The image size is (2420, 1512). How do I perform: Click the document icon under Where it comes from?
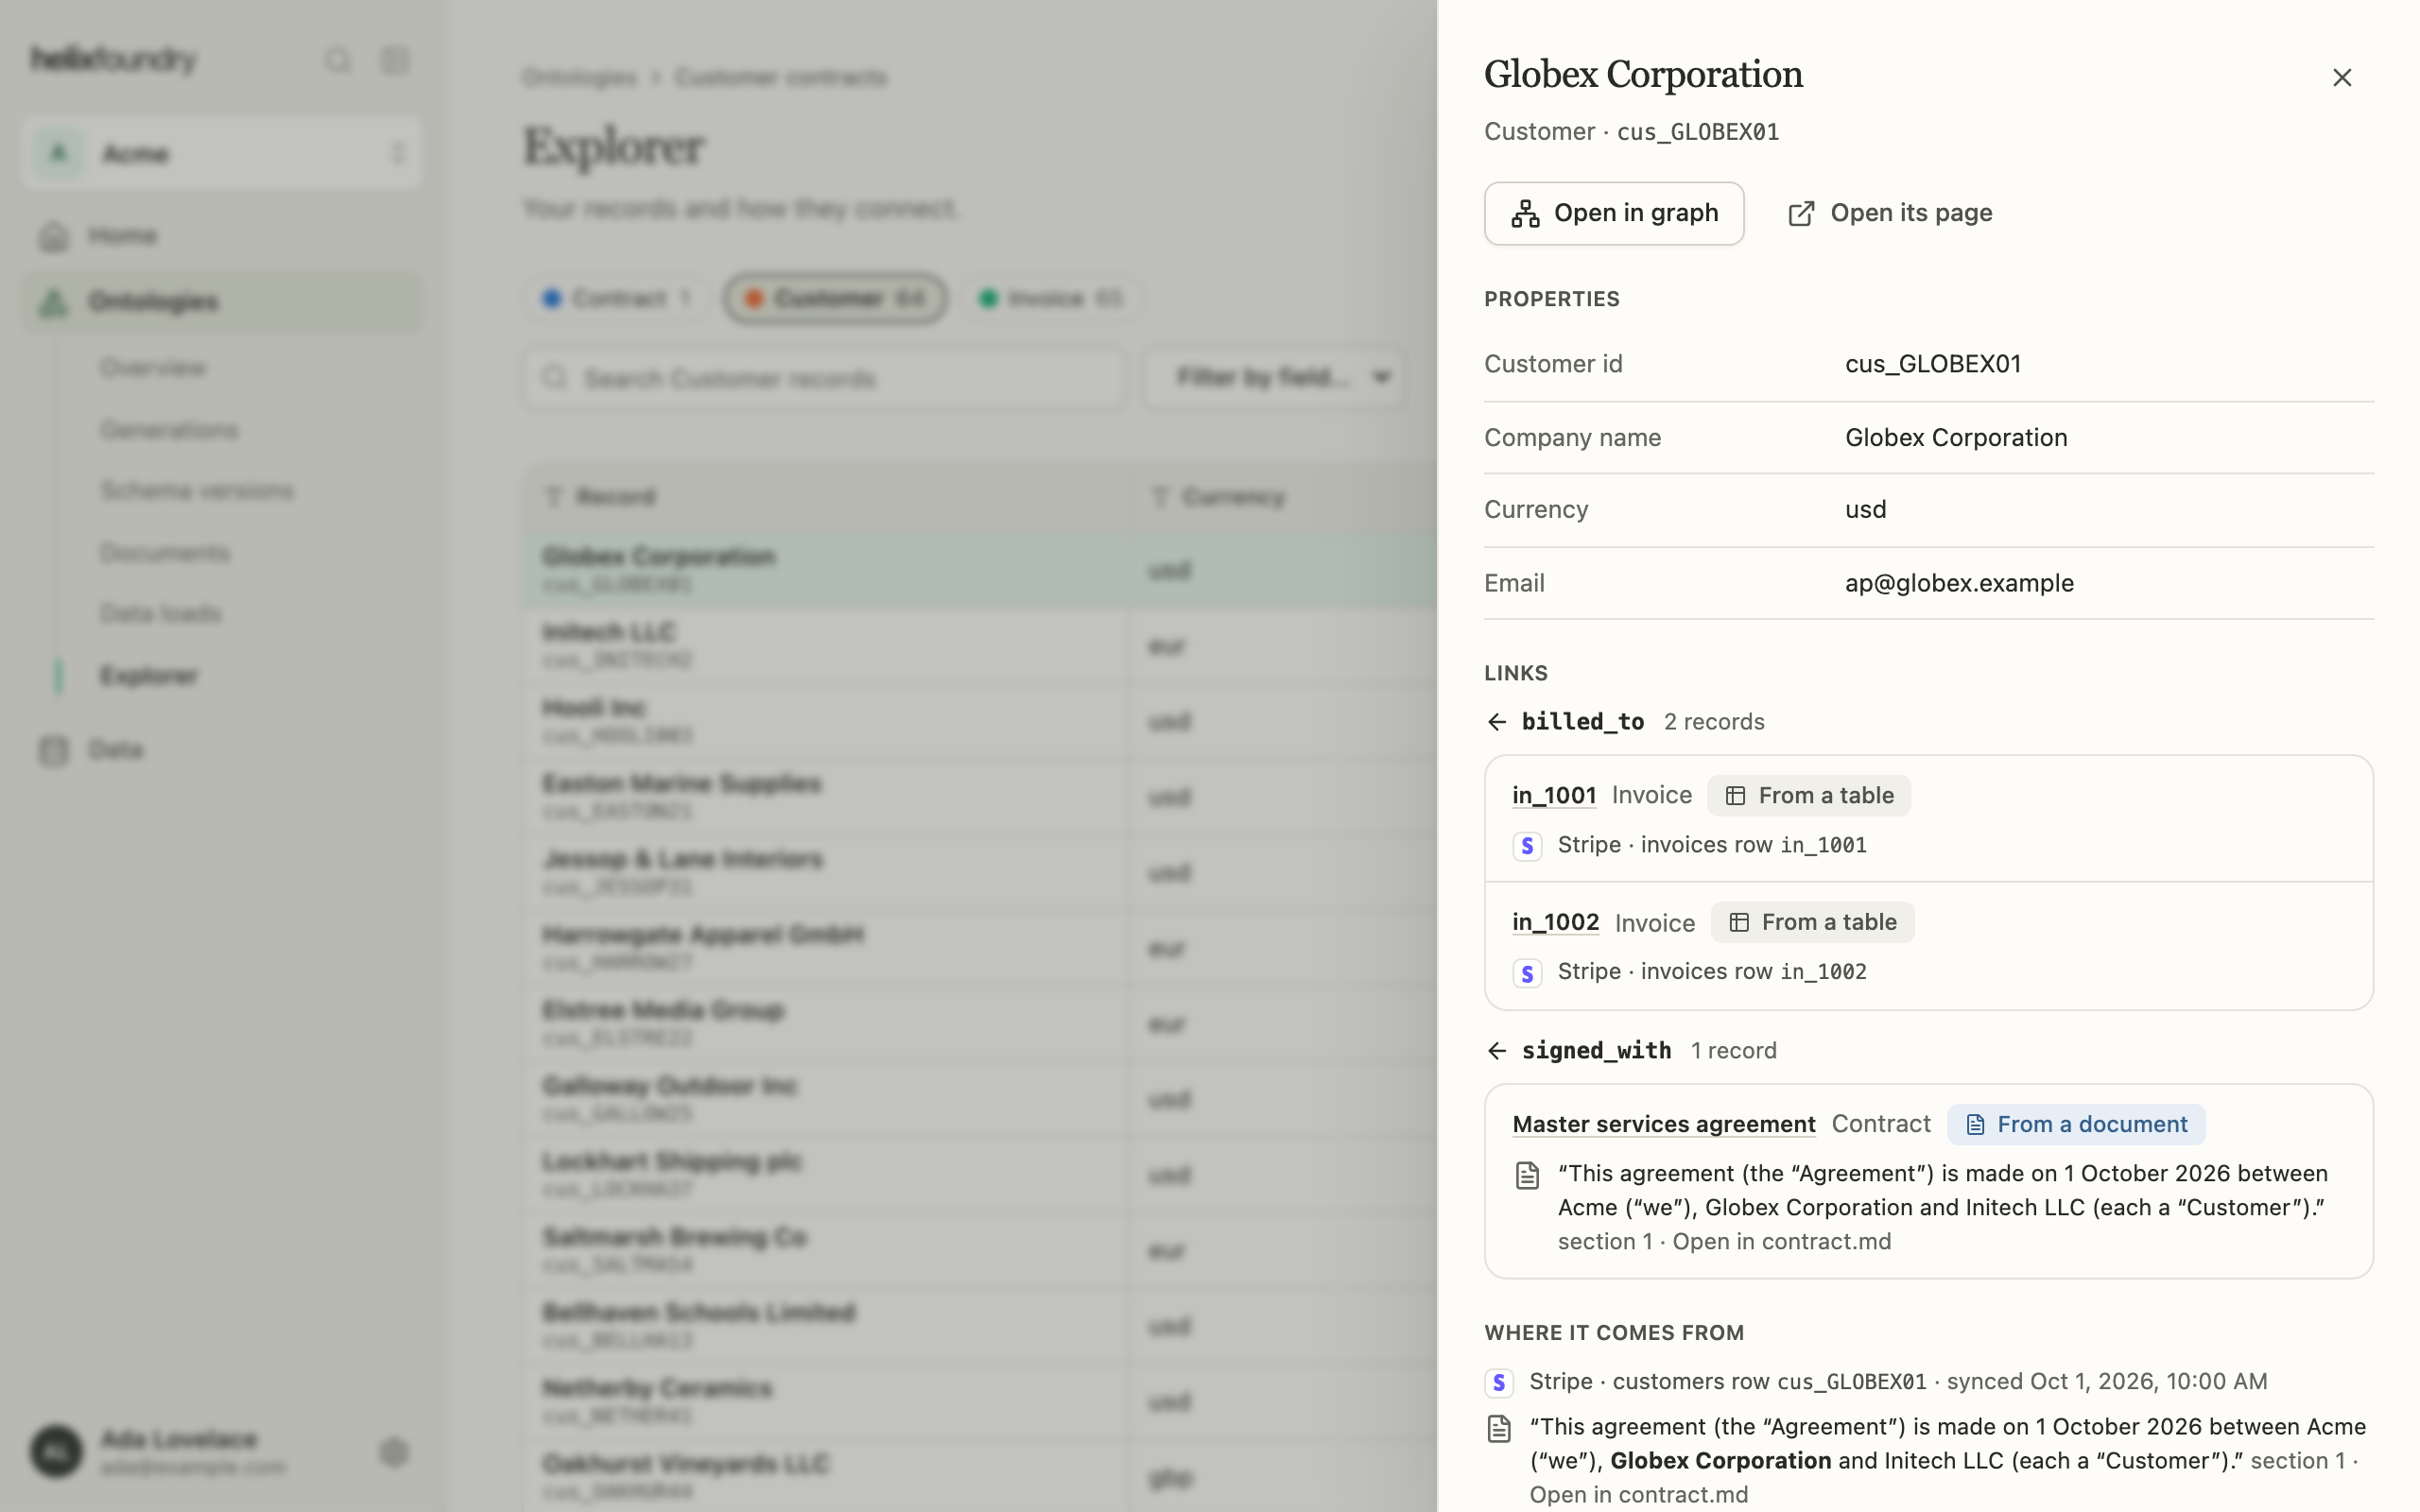pos(1498,1429)
